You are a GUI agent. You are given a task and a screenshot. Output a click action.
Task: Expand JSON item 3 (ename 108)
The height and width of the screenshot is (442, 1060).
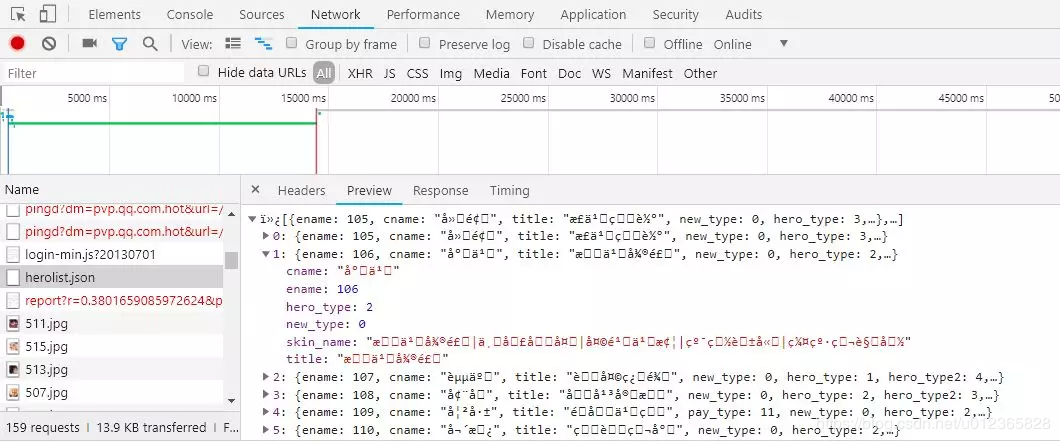266,395
